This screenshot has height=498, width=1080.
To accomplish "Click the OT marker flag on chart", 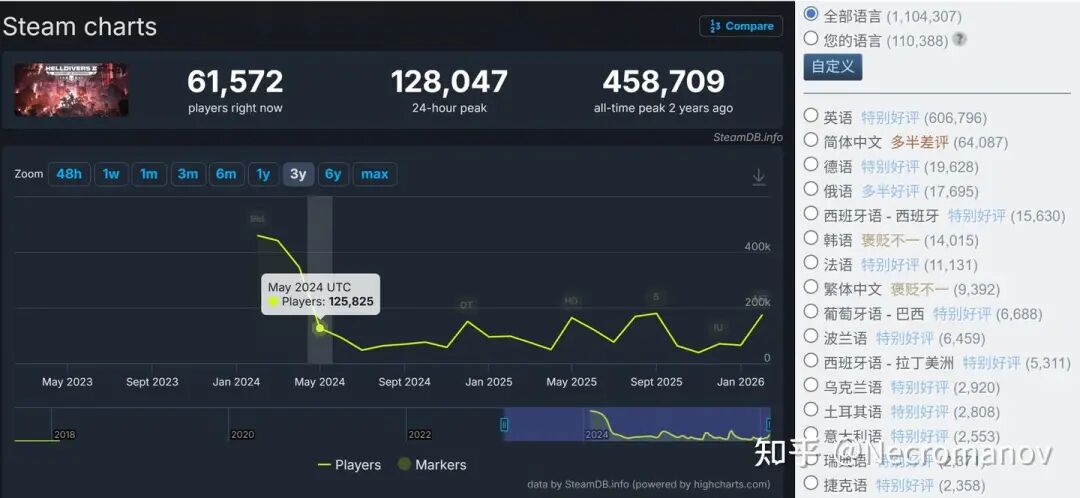I will 466,305.
